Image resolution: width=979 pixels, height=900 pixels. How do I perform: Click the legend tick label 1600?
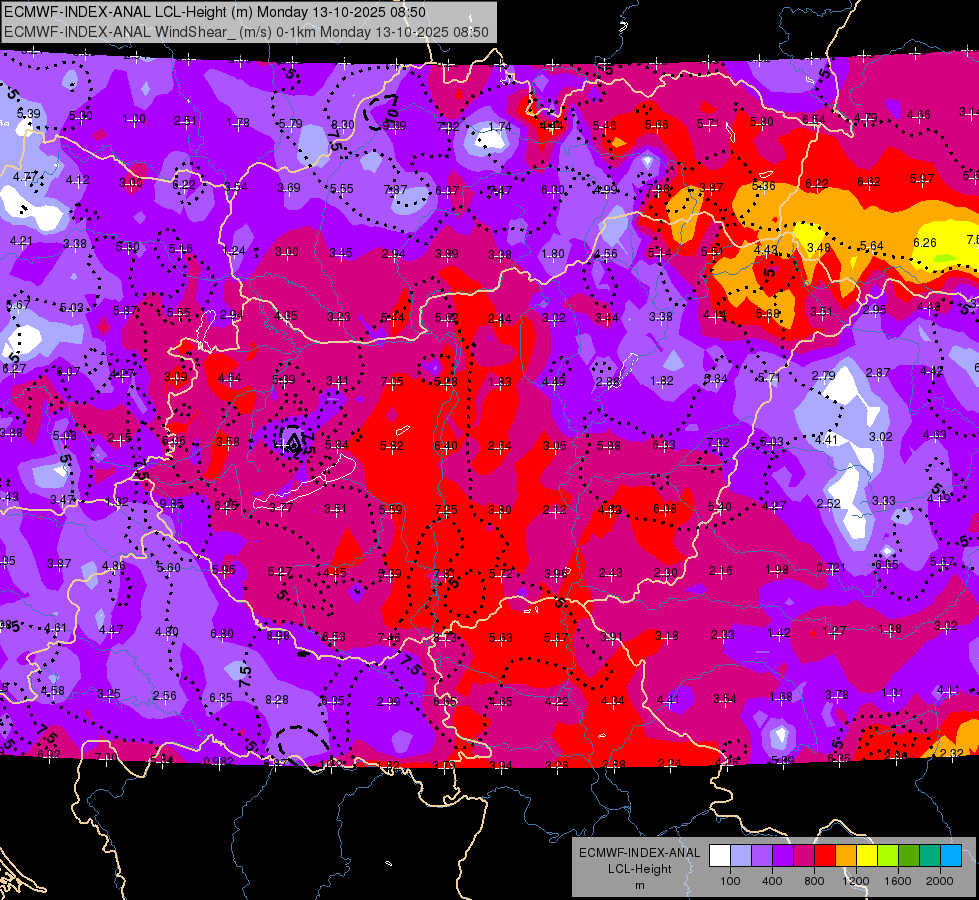(898, 881)
